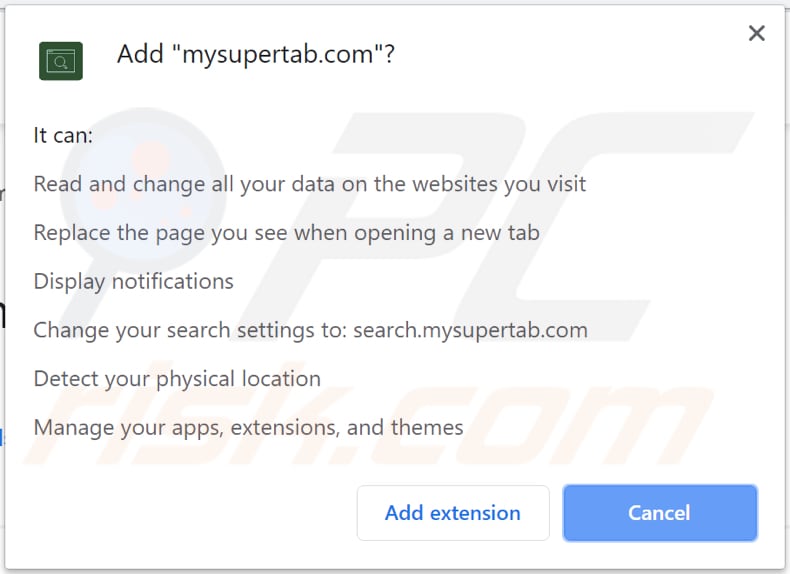Image resolution: width=790 pixels, height=574 pixels.
Task: Select the "Display notifications" permission line
Action: pos(133,282)
